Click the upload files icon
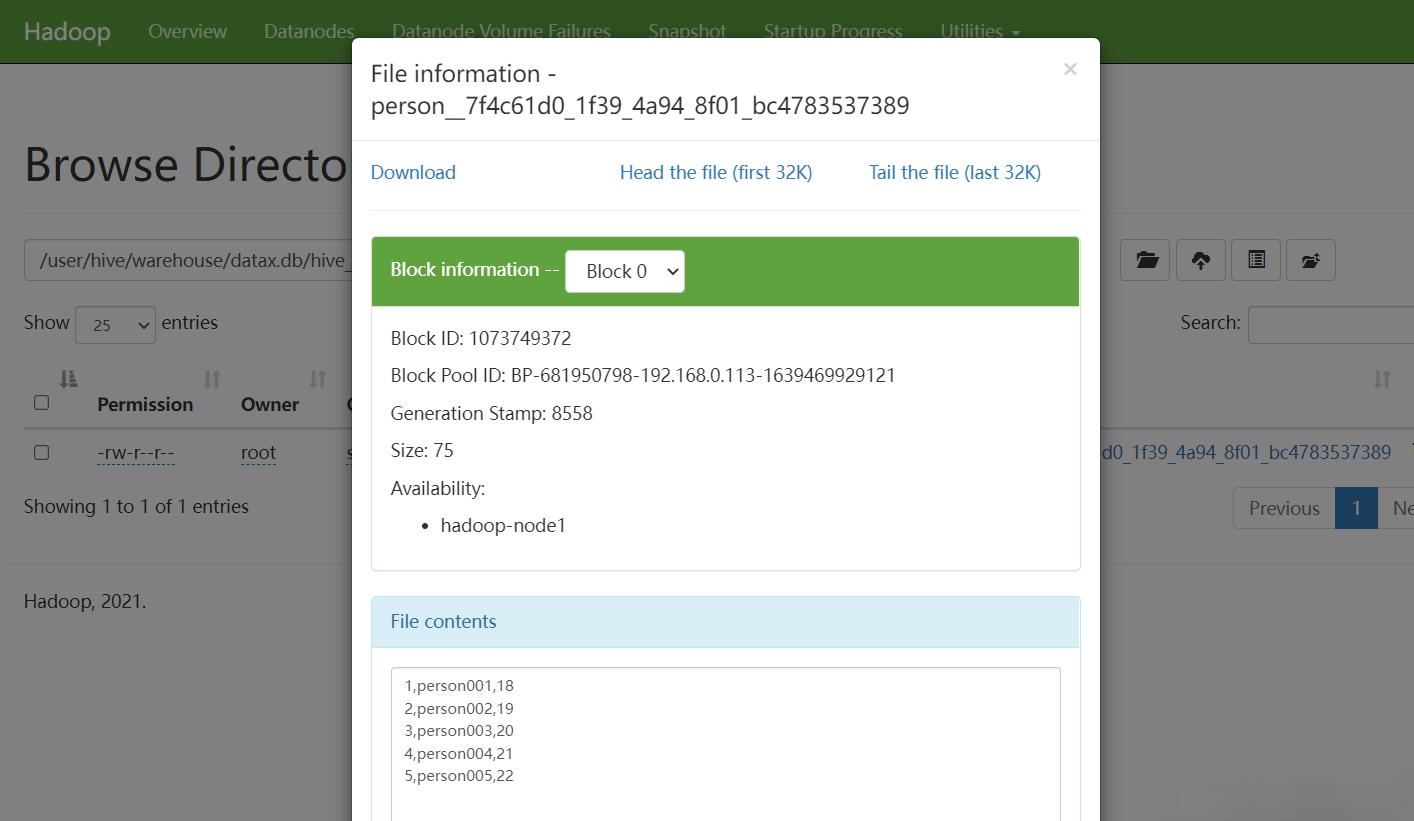 pyautogui.click(x=1200, y=259)
